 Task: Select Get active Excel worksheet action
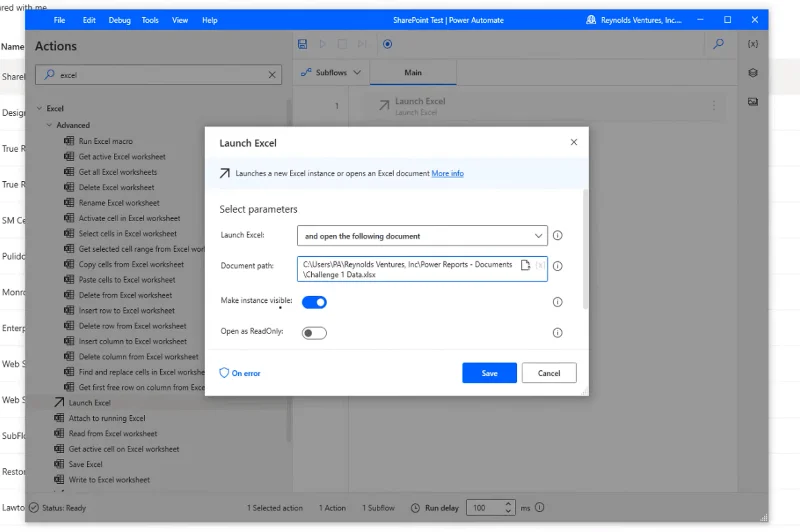pyautogui.click(x=122, y=157)
